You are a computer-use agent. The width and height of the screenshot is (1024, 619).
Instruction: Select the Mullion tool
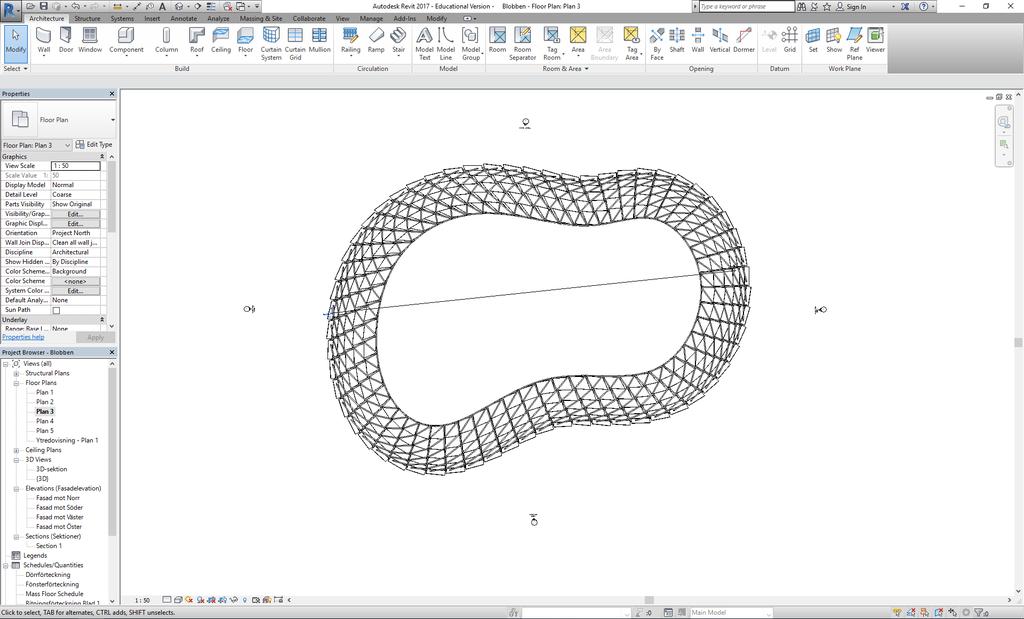click(x=319, y=40)
